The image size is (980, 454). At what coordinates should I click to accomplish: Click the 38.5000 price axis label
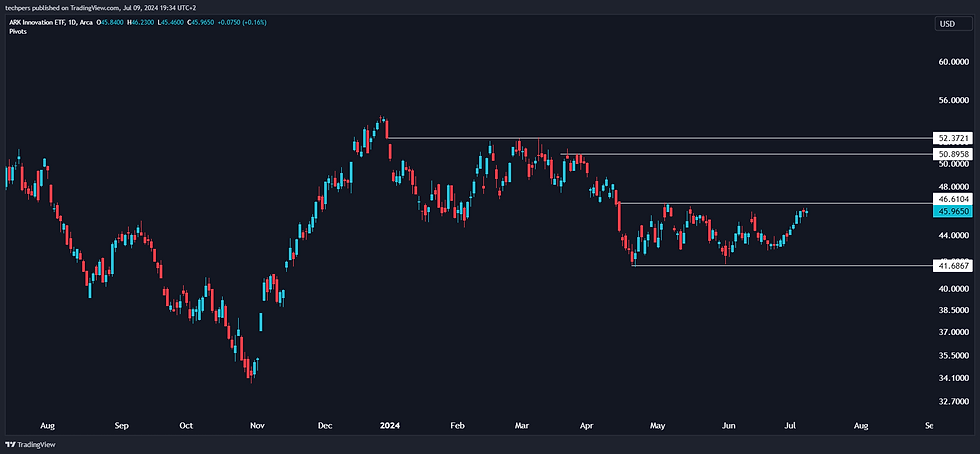952,310
